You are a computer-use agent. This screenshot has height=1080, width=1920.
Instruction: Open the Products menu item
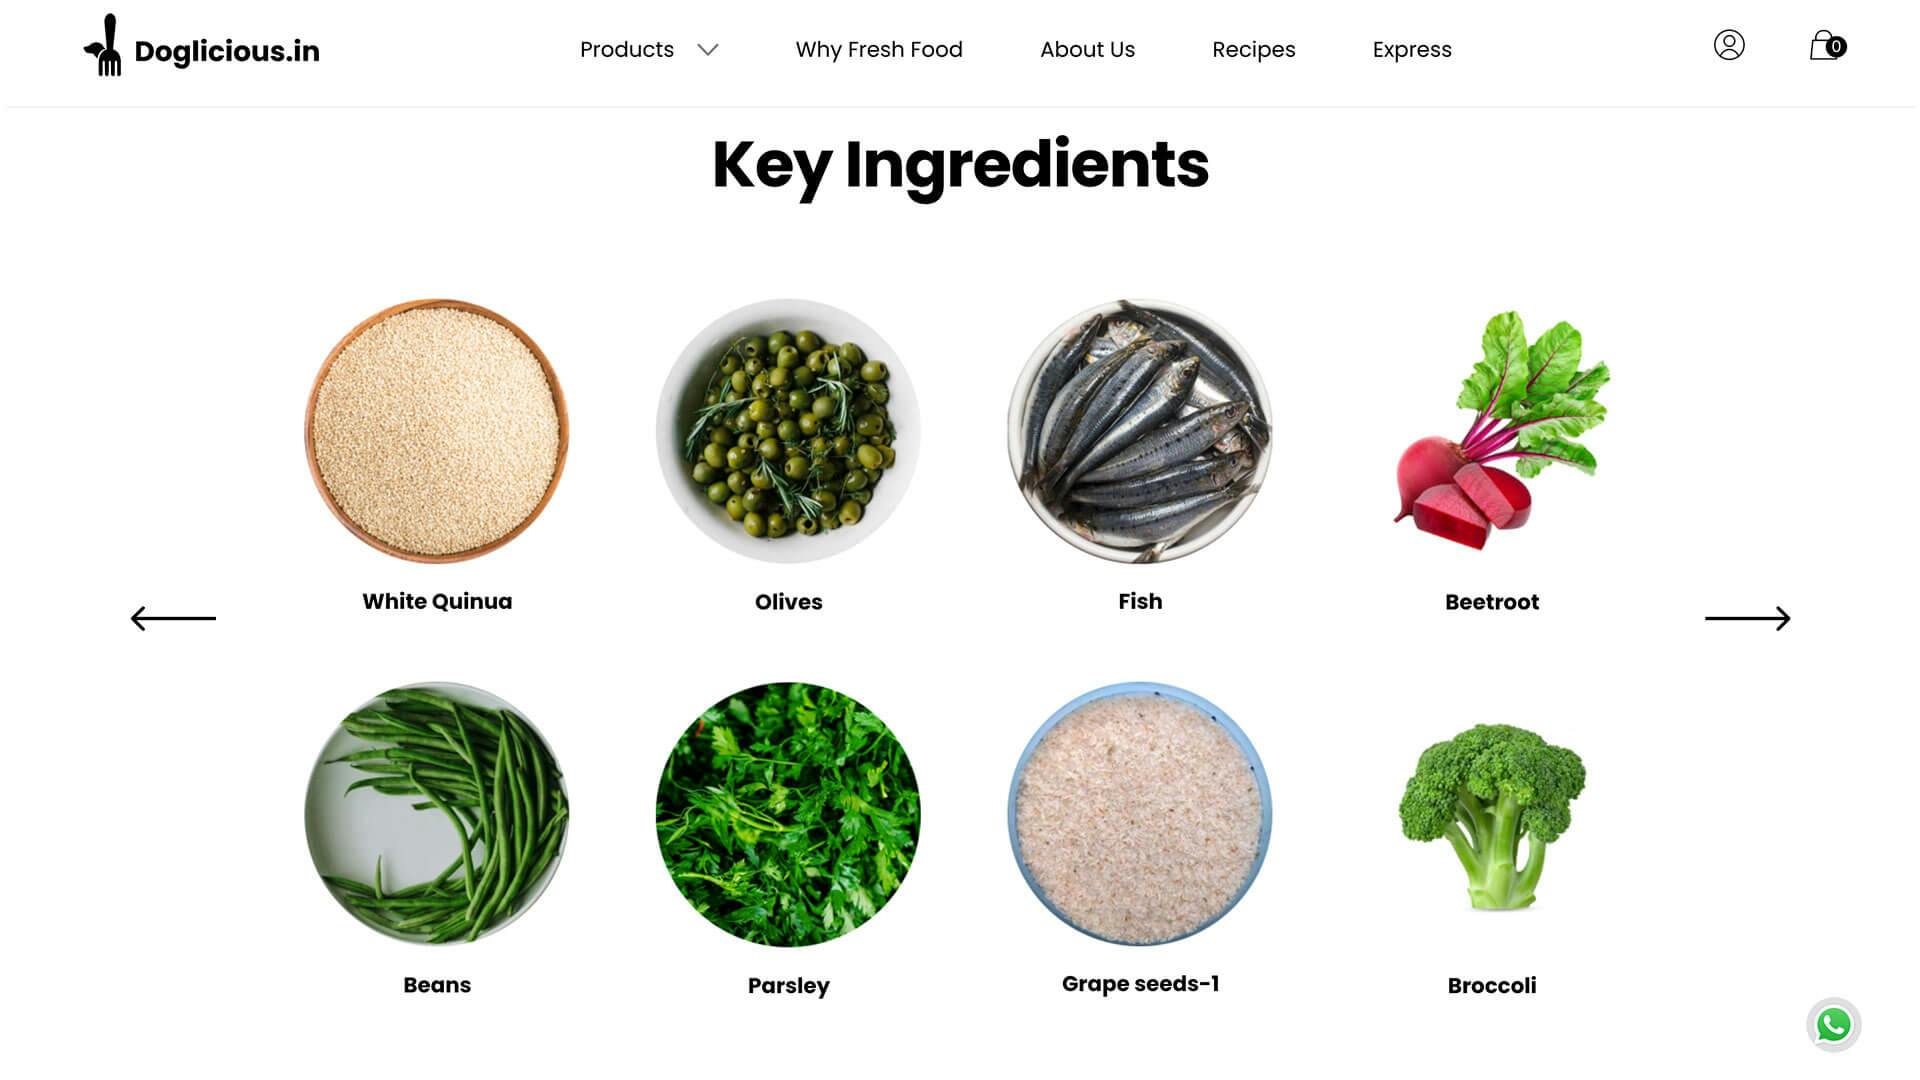coord(627,50)
